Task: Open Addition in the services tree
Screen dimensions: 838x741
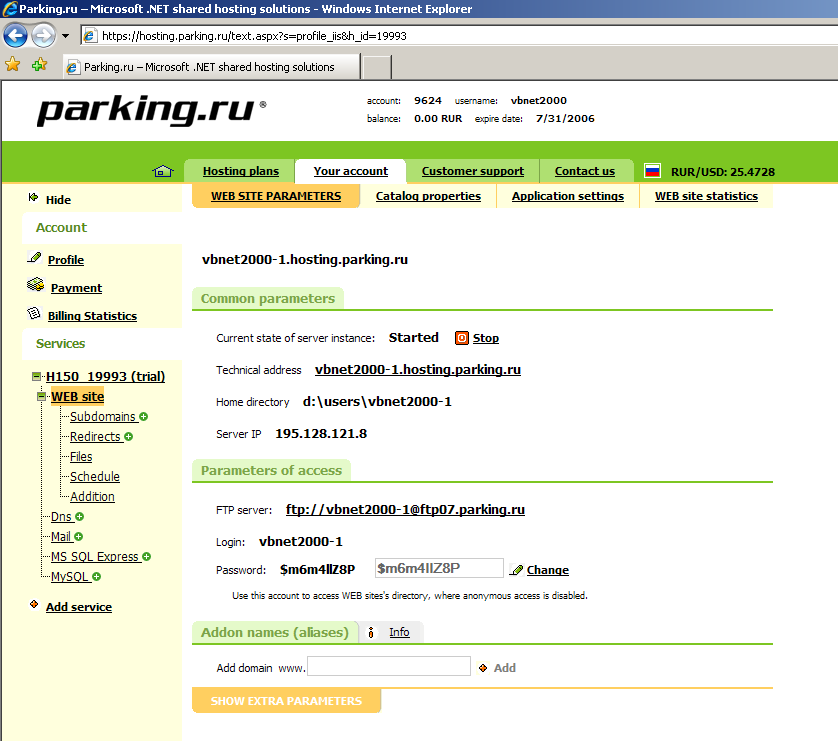Action: (x=92, y=496)
